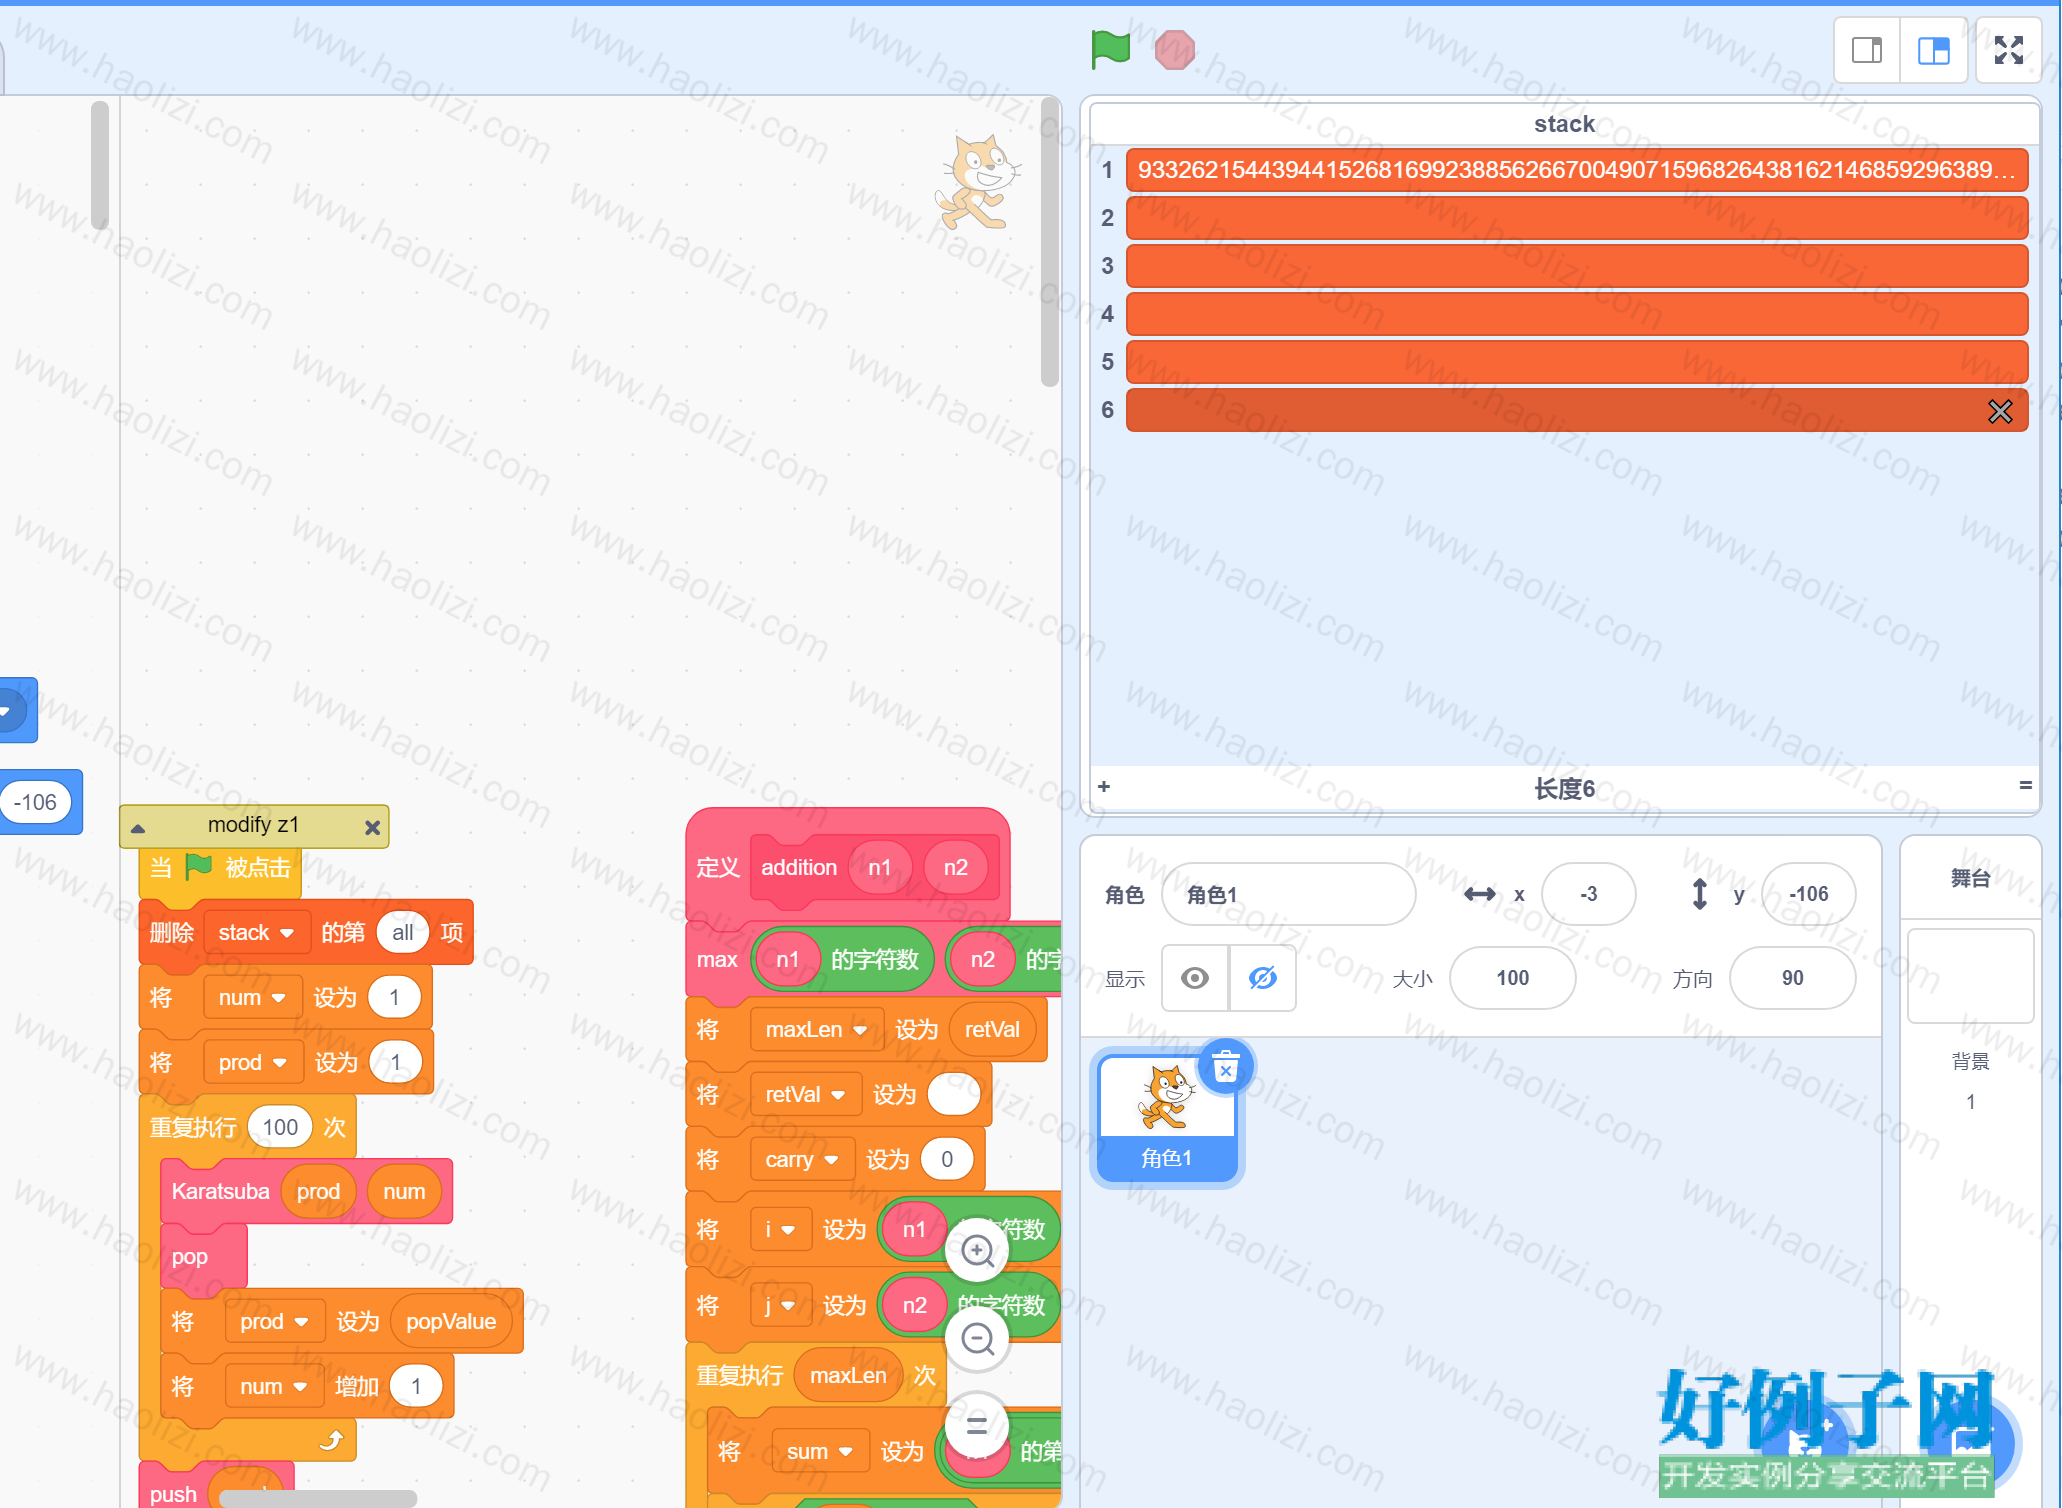Screen dimensions: 2062x1508
Task: Delete sprite 角色1 with trash icon
Action: [1225, 1068]
